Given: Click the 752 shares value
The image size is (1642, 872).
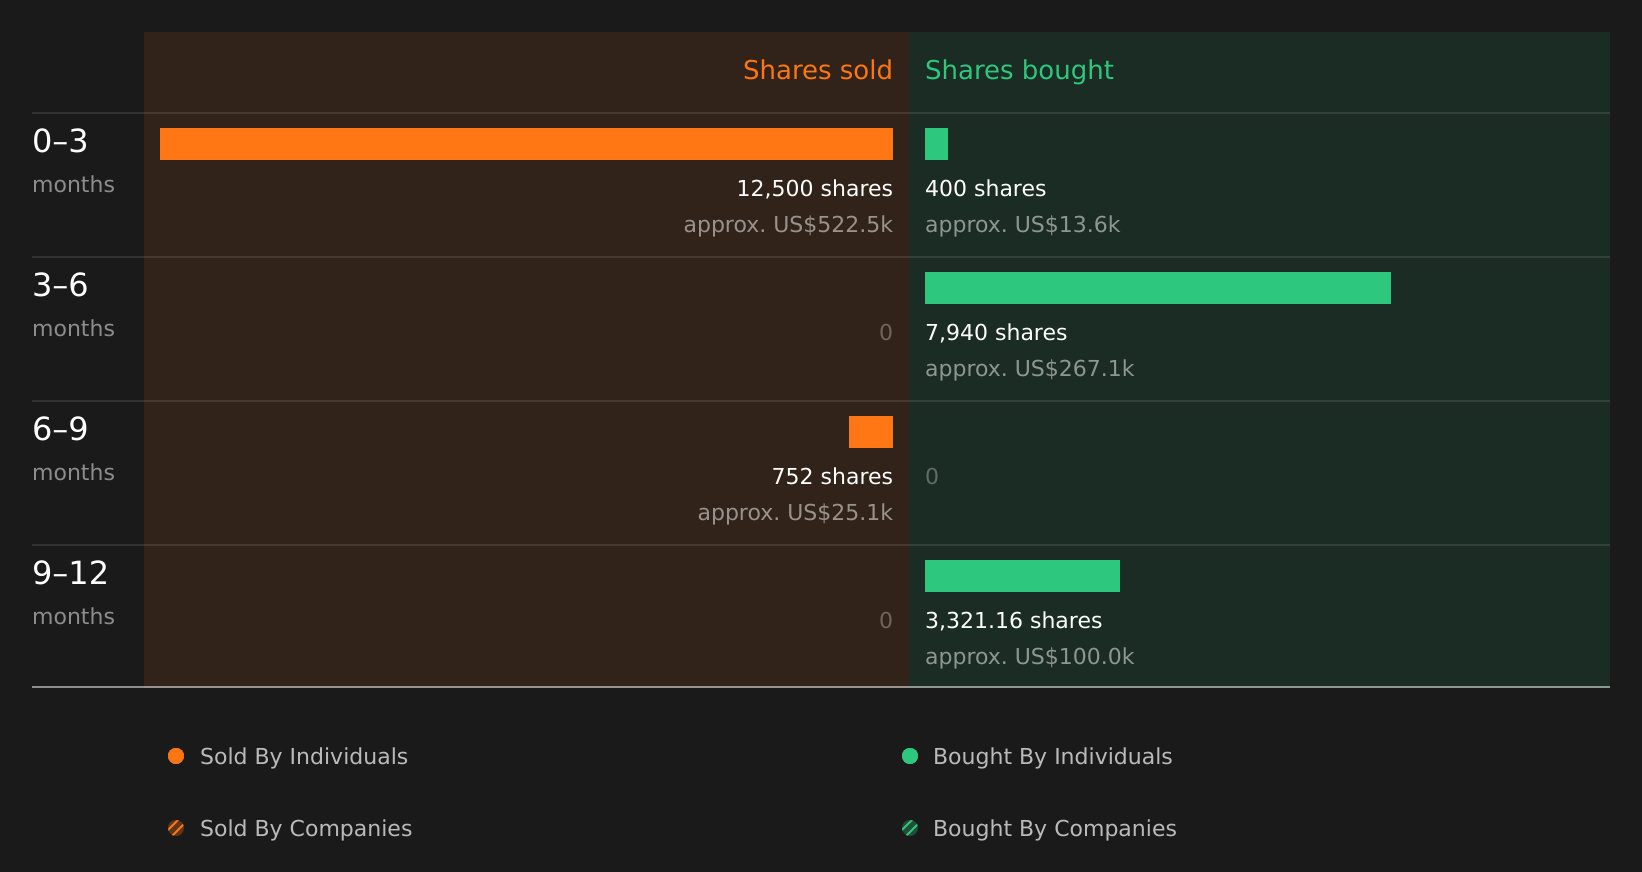Looking at the screenshot, I should 832,476.
